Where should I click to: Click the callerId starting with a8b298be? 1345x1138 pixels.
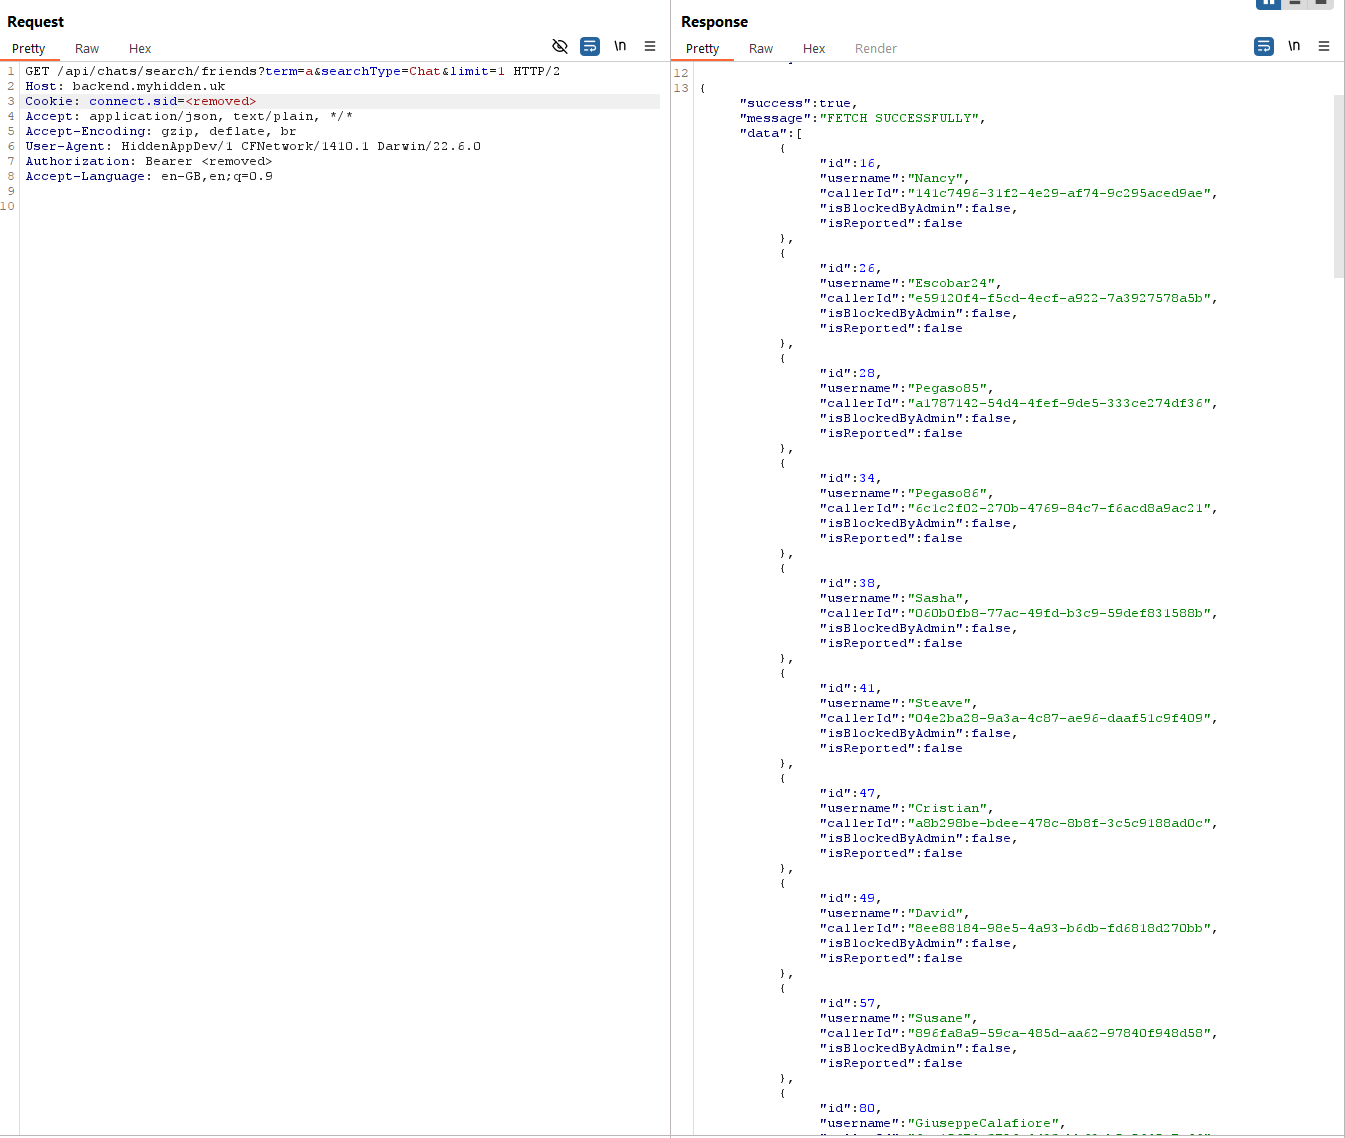pos(1018,823)
